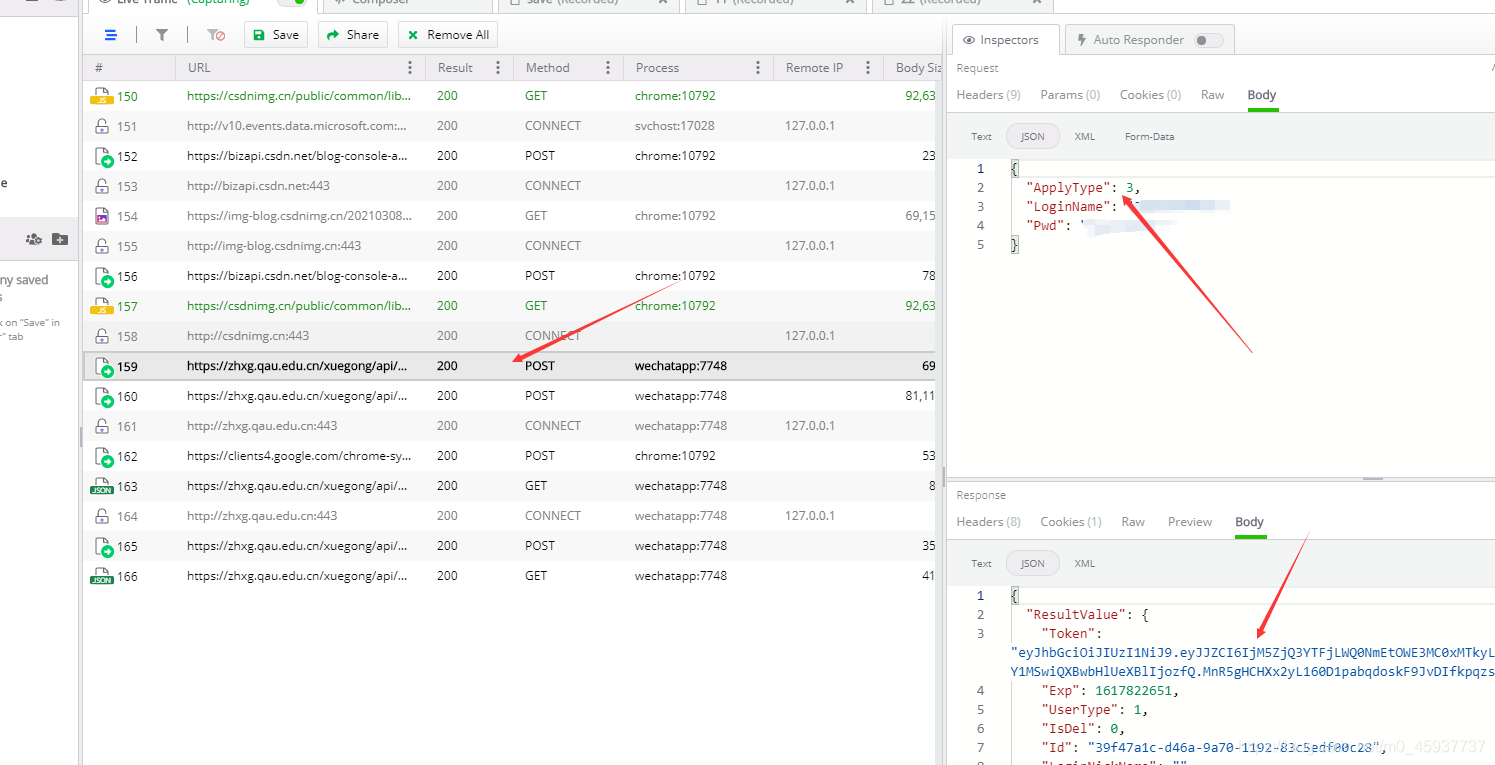Open the URL column options menu
The height and width of the screenshot is (765, 1495).
(410, 68)
